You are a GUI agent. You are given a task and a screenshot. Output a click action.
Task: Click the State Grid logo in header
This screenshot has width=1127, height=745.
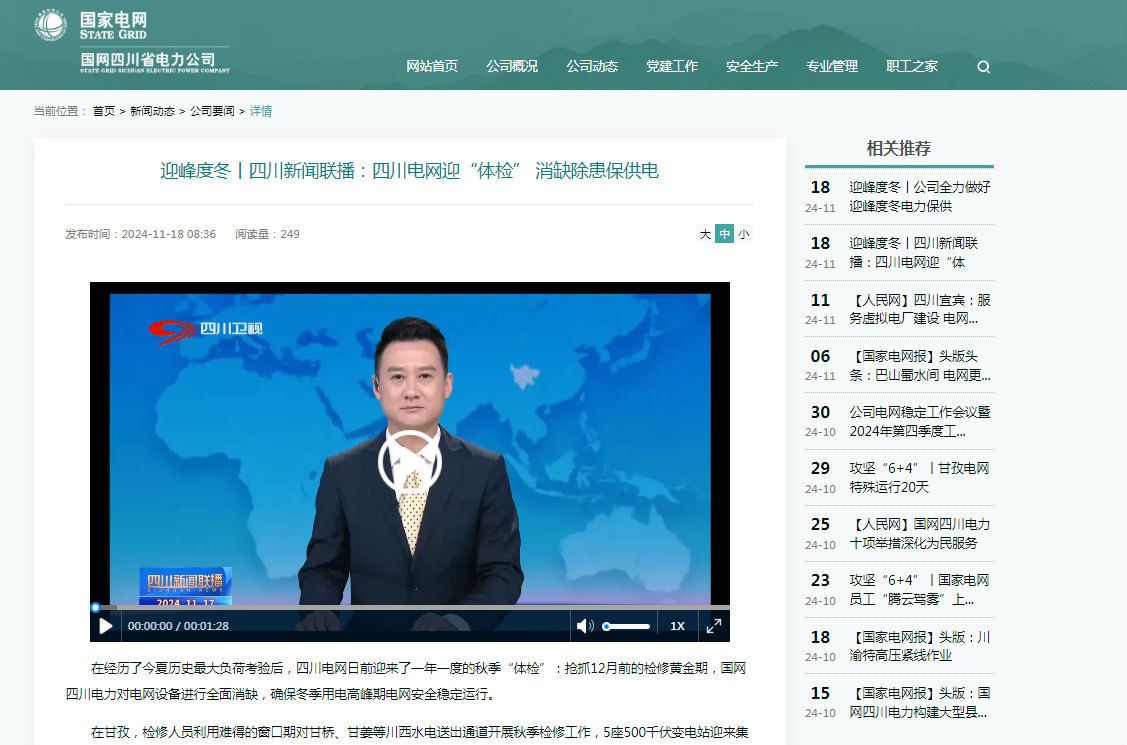coord(133,42)
